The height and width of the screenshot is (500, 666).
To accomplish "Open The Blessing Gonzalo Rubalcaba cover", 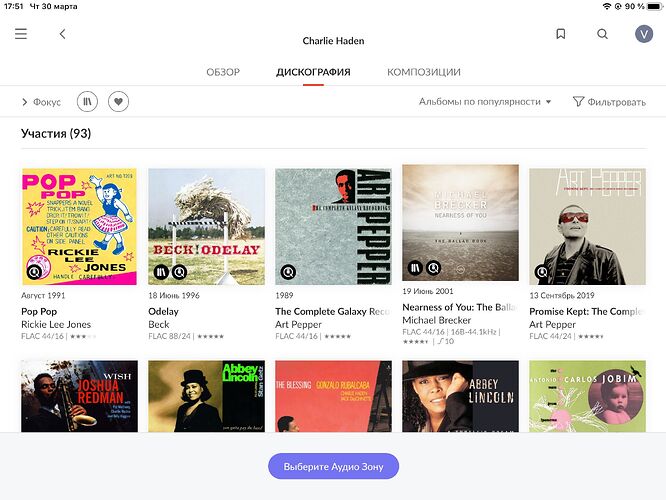I will point(333,396).
